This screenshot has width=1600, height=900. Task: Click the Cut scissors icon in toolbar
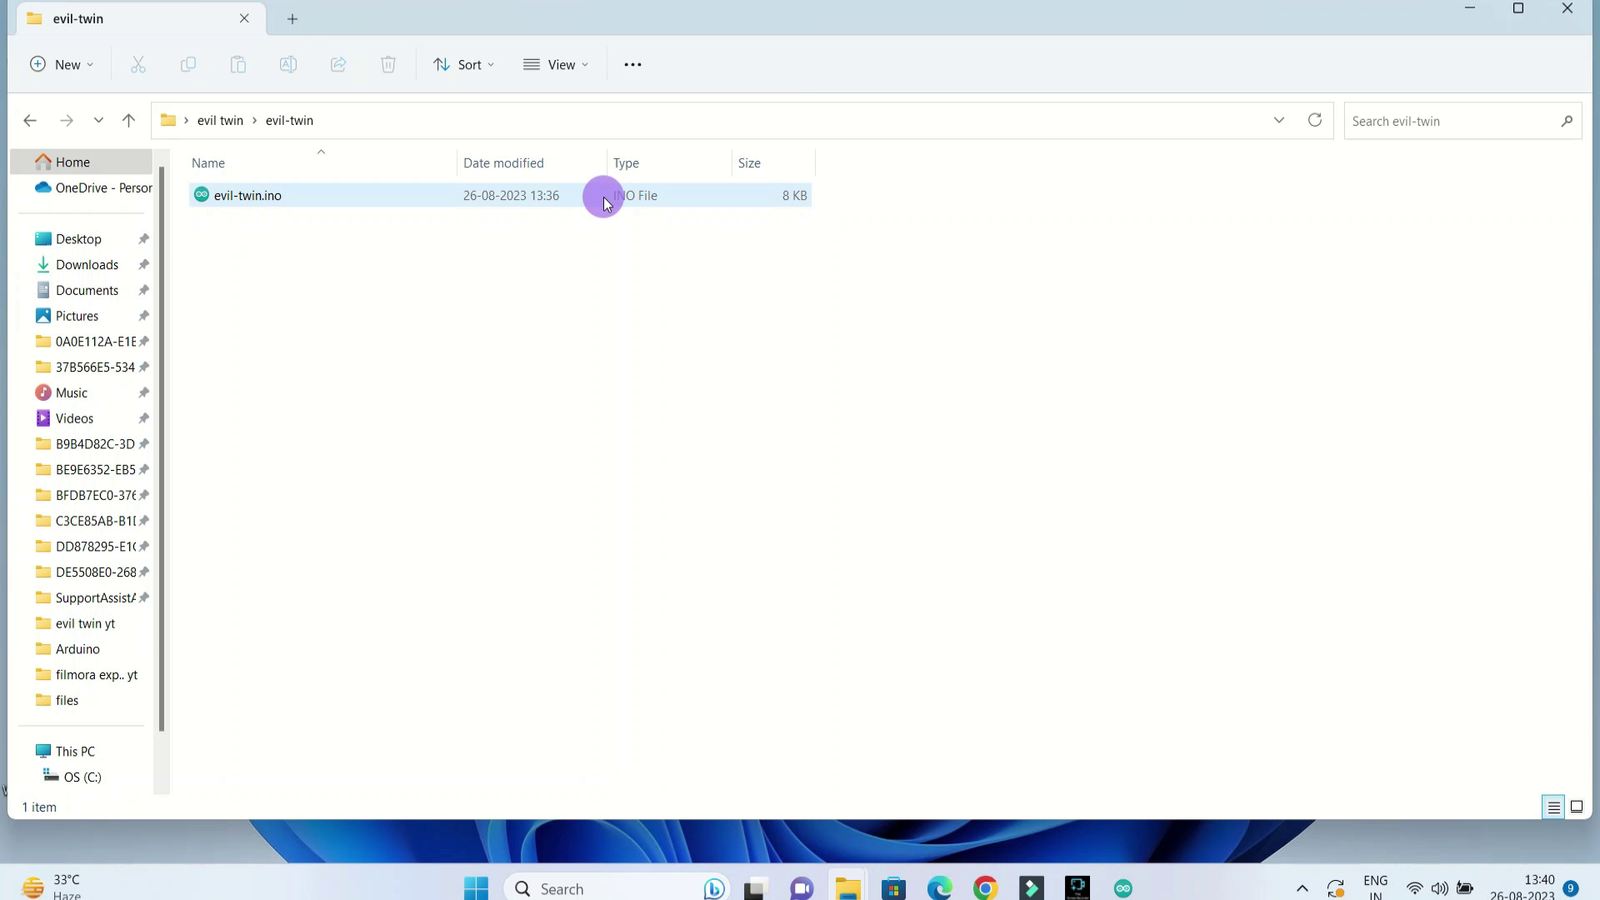click(x=138, y=65)
